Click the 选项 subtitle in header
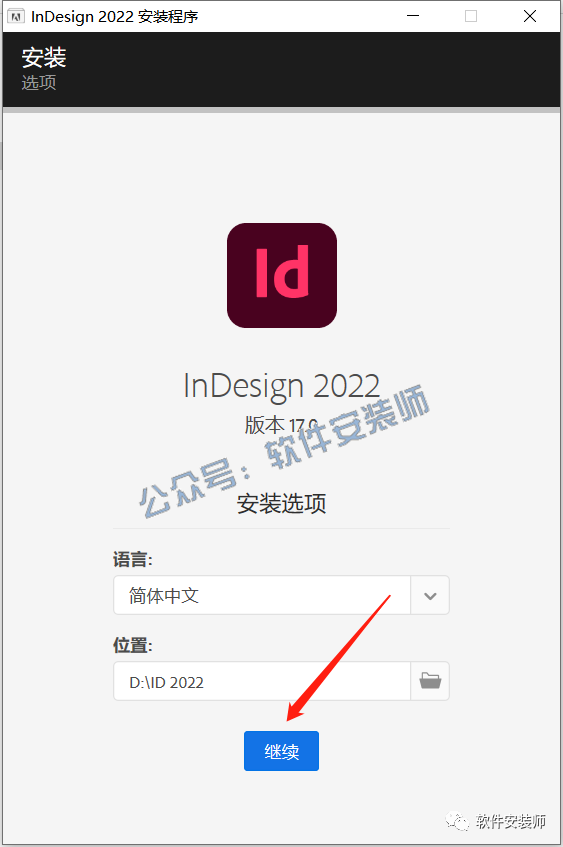 click(39, 83)
